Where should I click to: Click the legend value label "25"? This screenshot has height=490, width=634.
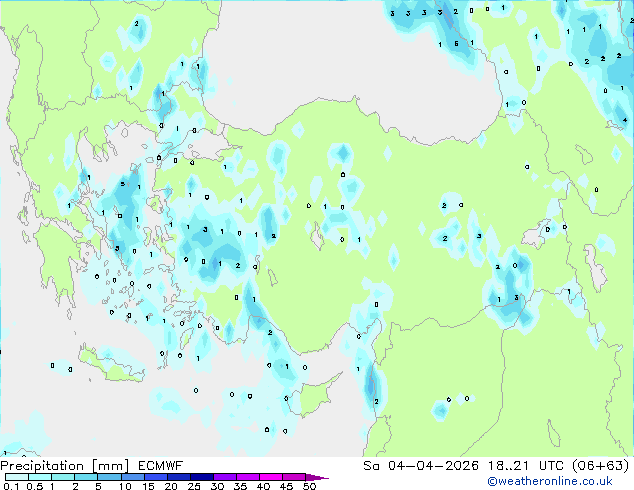194,486
